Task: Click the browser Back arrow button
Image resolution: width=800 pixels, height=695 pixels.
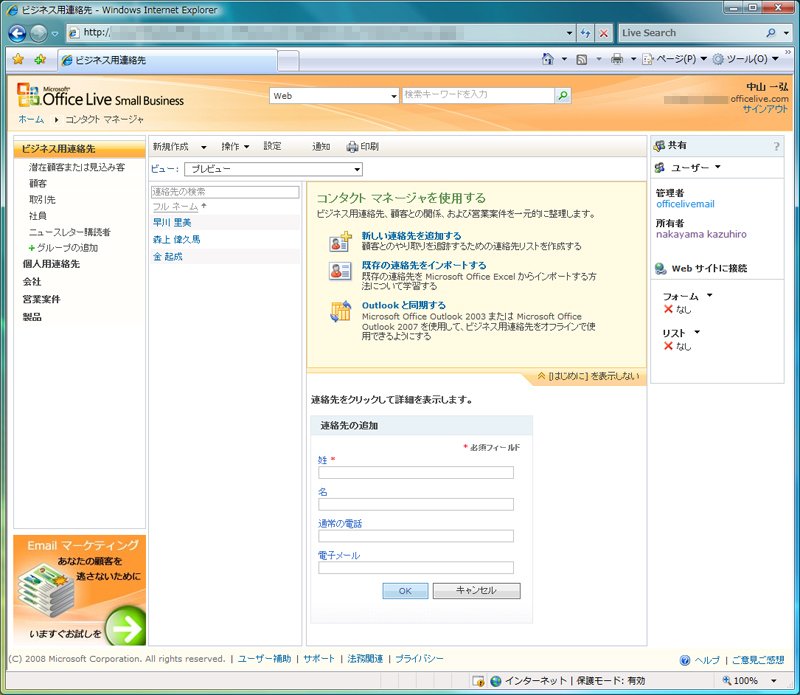Action: [17, 33]
